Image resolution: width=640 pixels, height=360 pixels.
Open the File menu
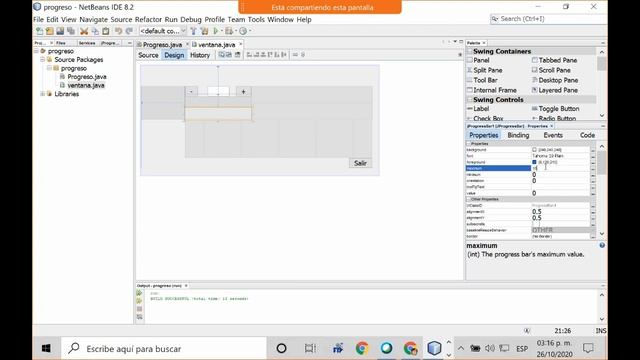[x=38, y=20]
